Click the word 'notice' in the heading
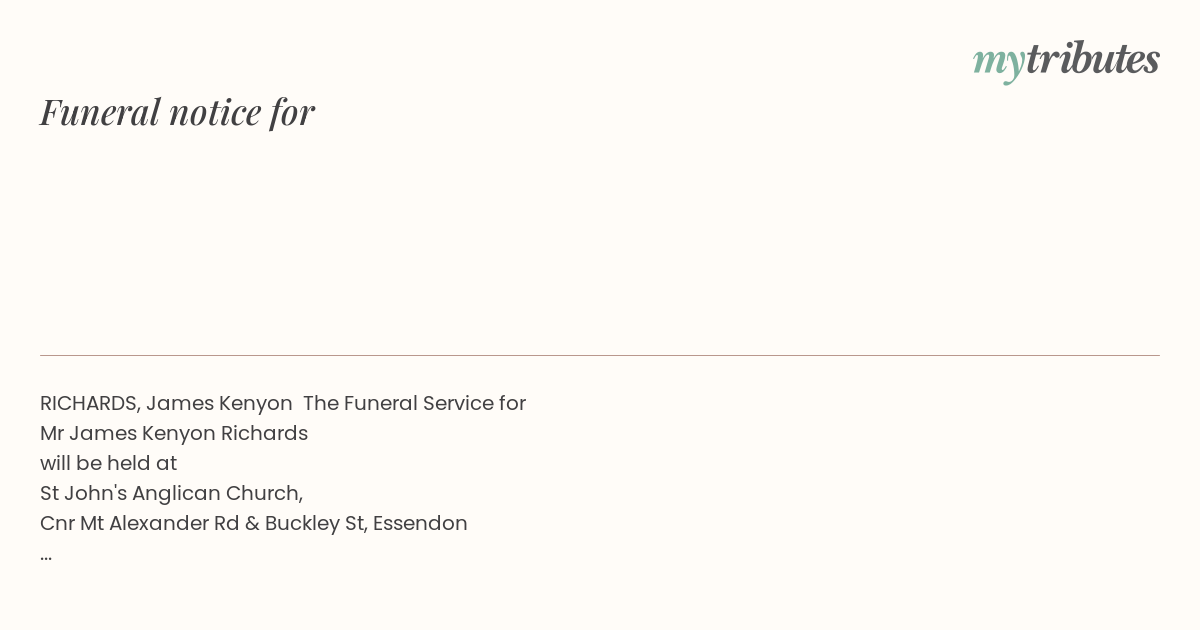 point(215,112)
